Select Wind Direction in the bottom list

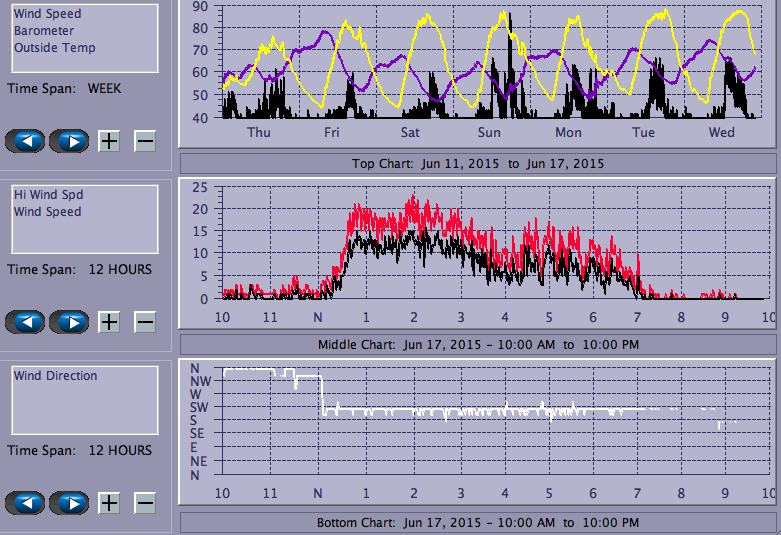point(55,376)
